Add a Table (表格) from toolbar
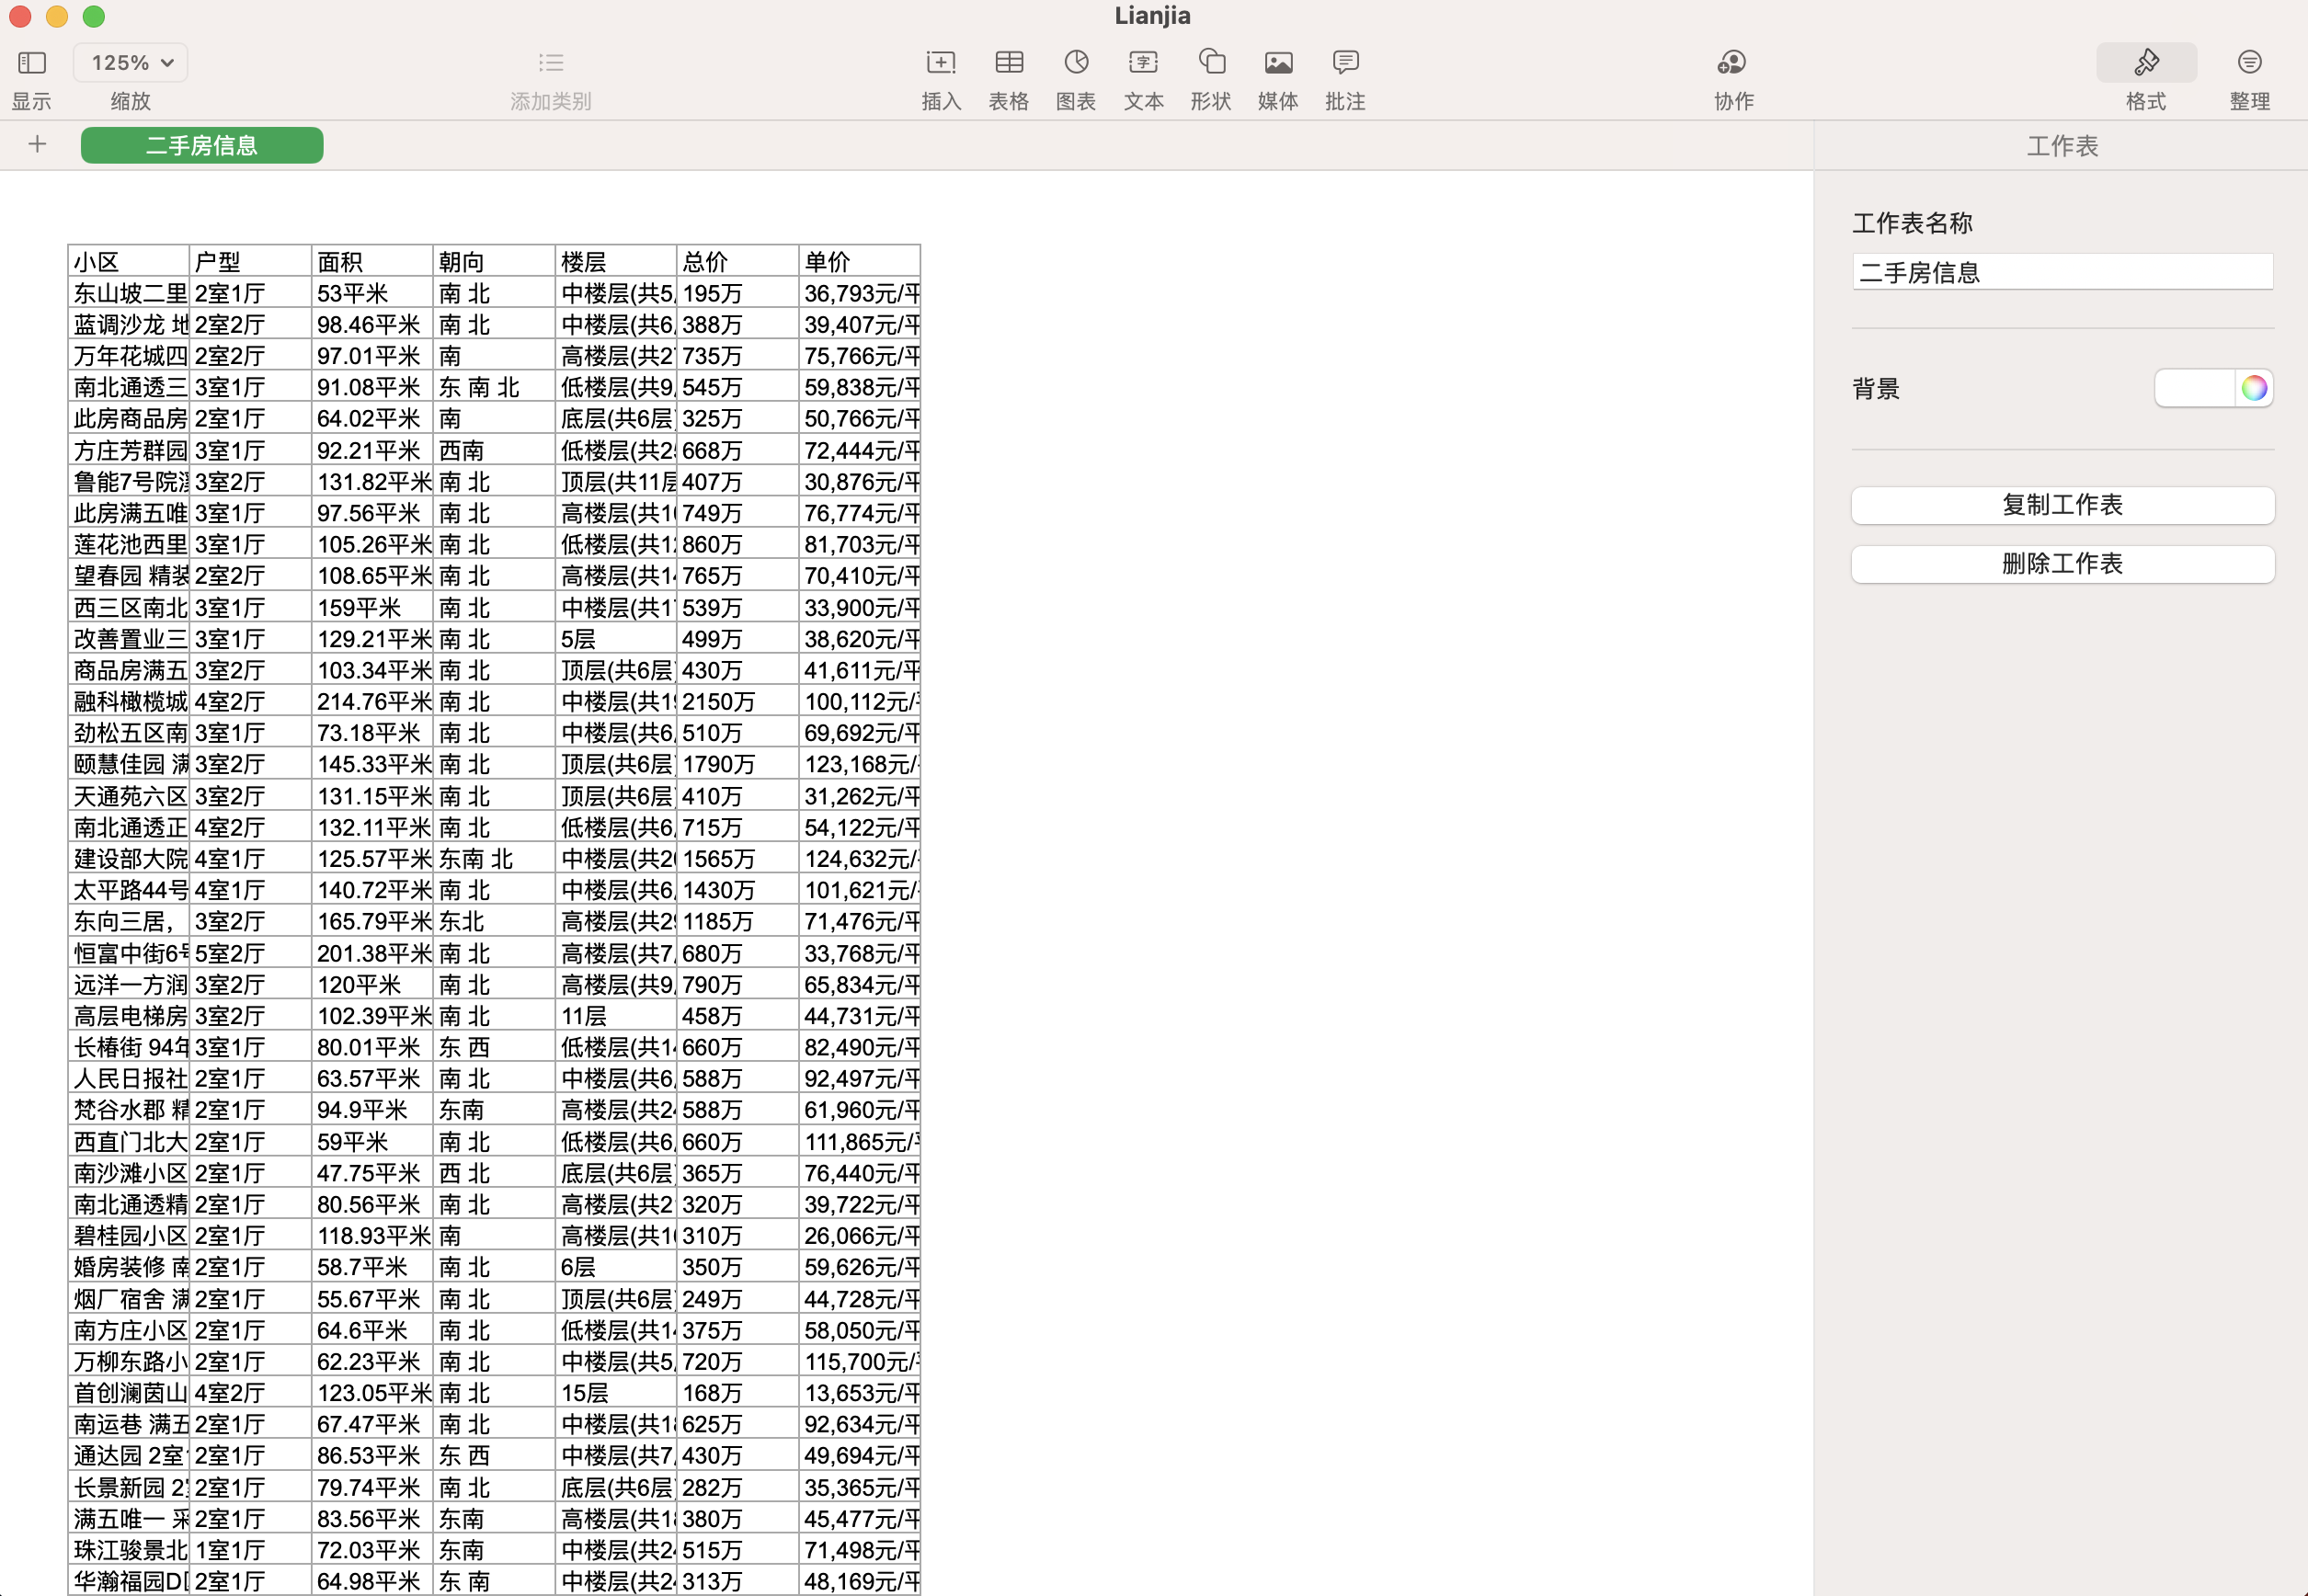The width and height of the screenshot is (2308, 1596). click(1009, 63)
